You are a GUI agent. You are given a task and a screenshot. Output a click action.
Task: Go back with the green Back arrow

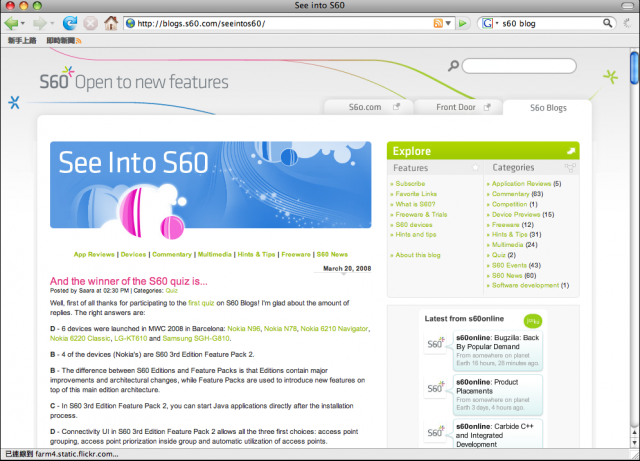click(11, 23)
